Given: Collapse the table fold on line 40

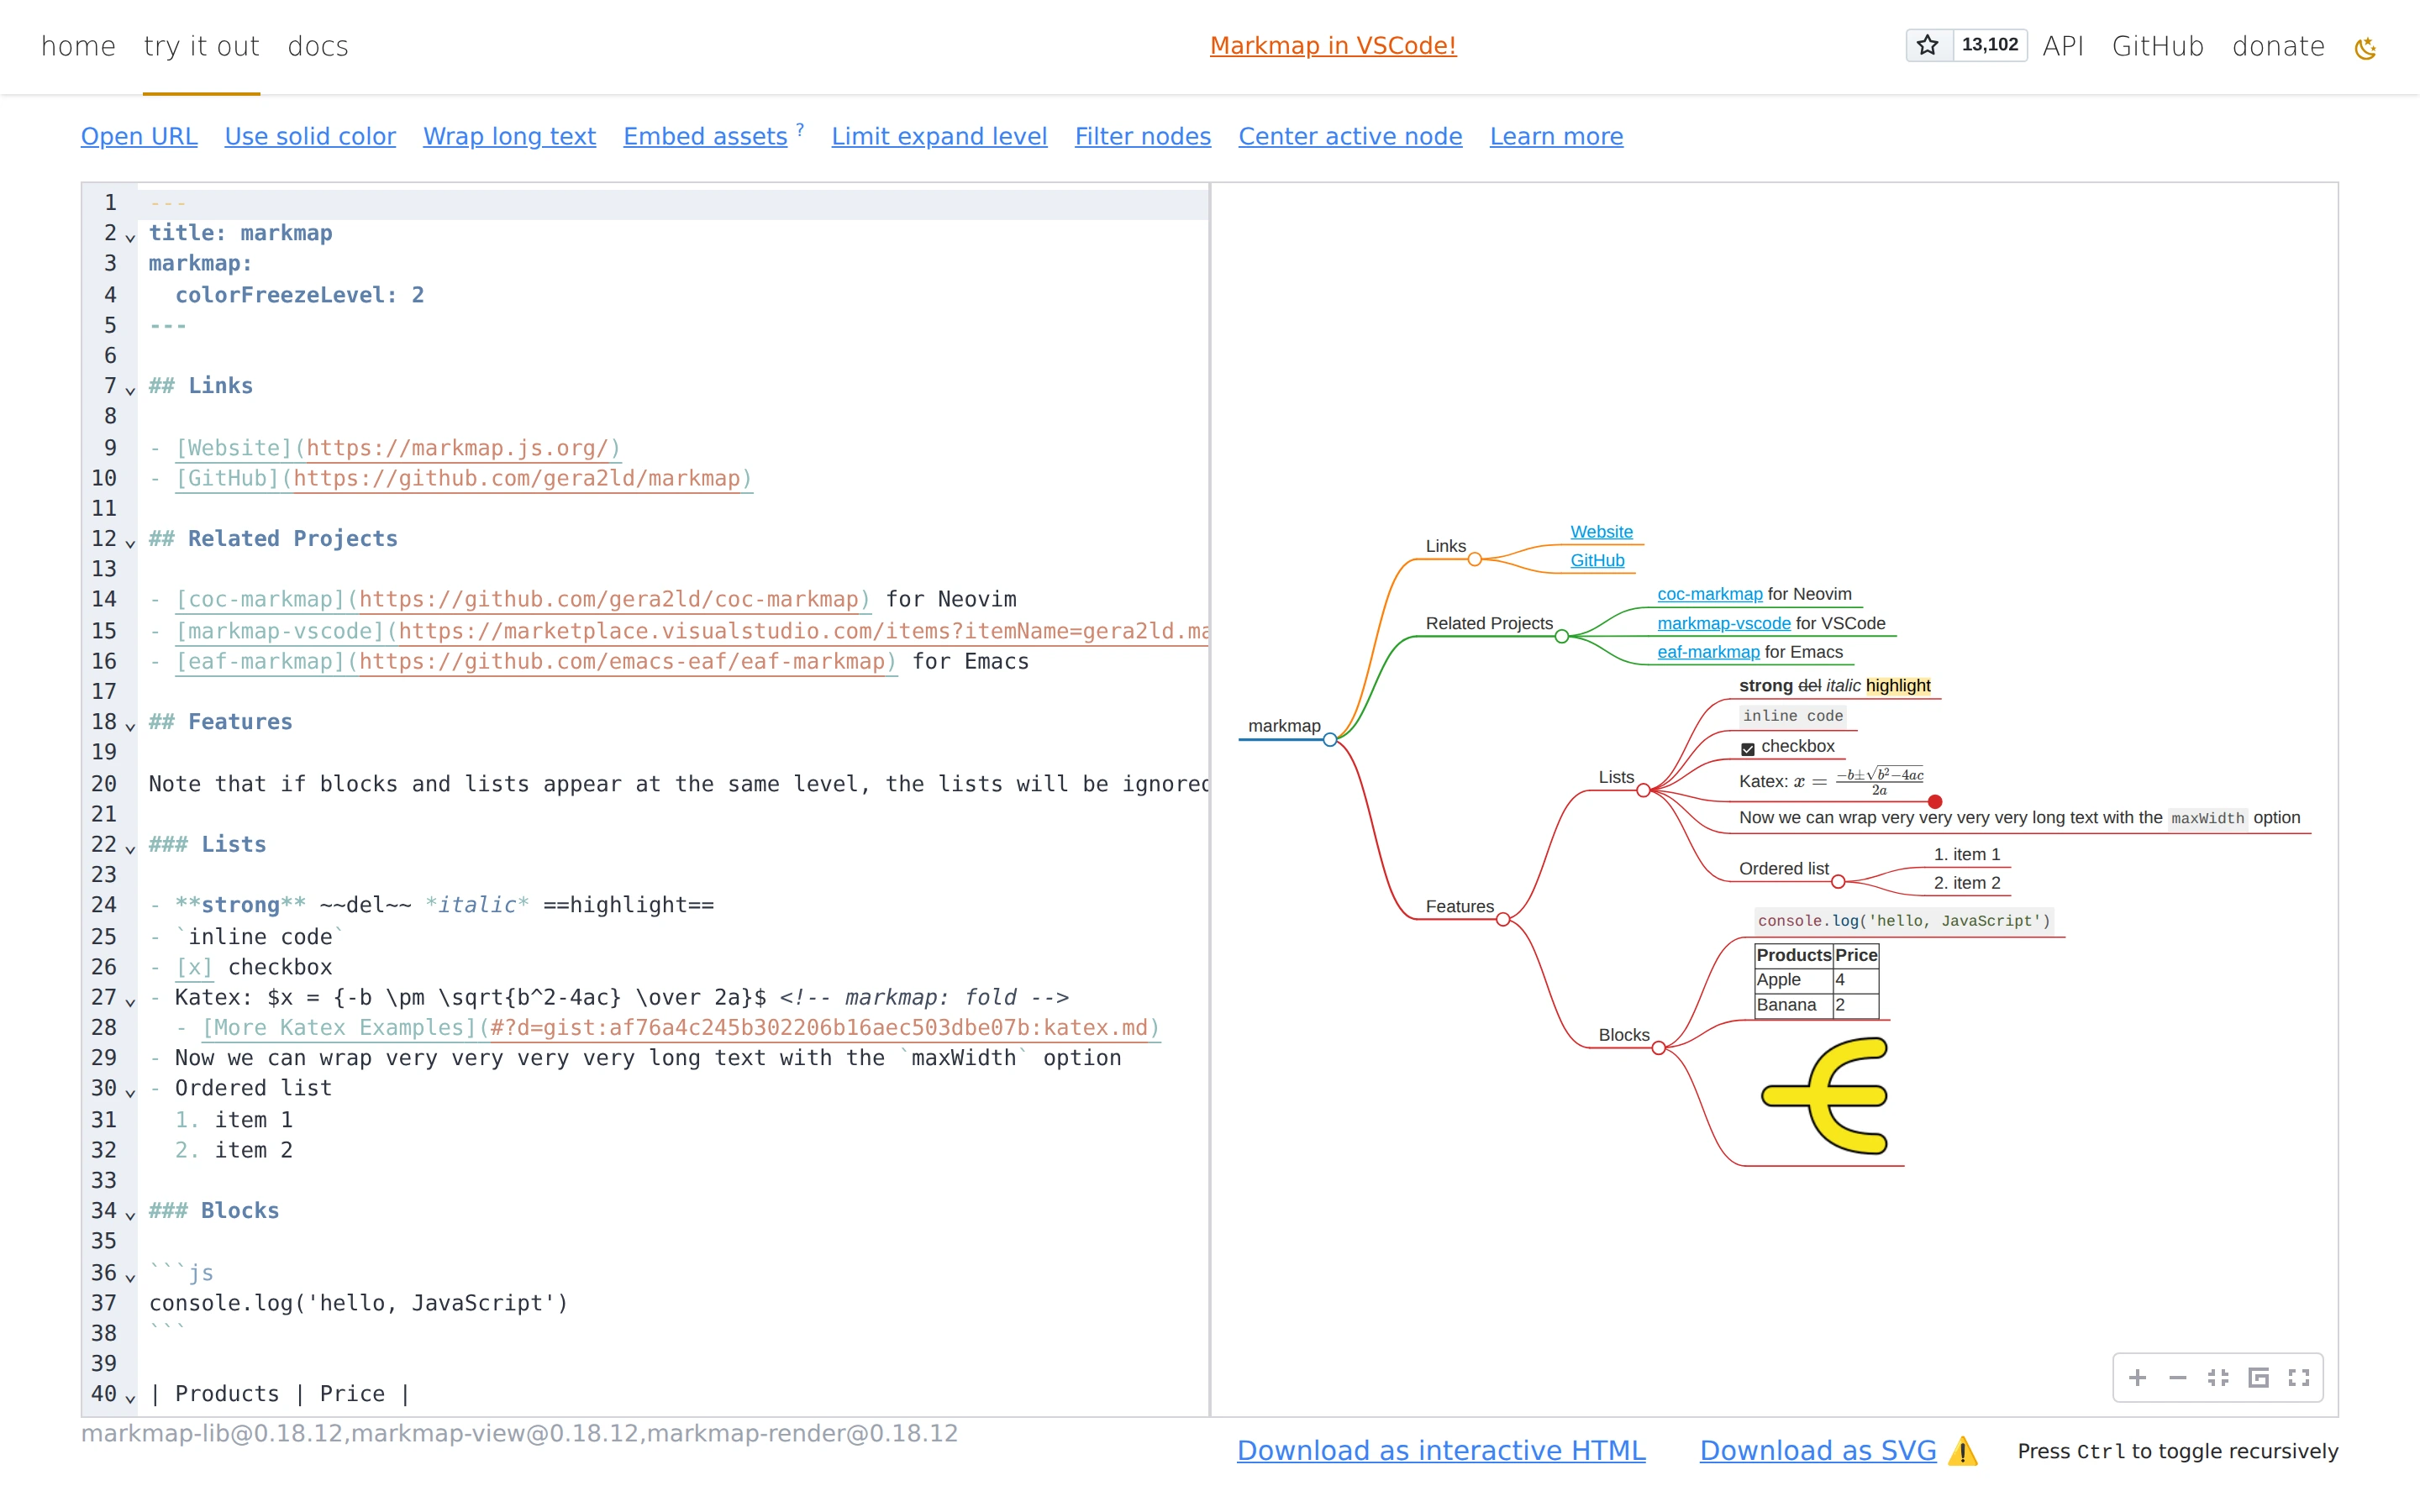Looking at the screenshot, I should pos(130,1398).
